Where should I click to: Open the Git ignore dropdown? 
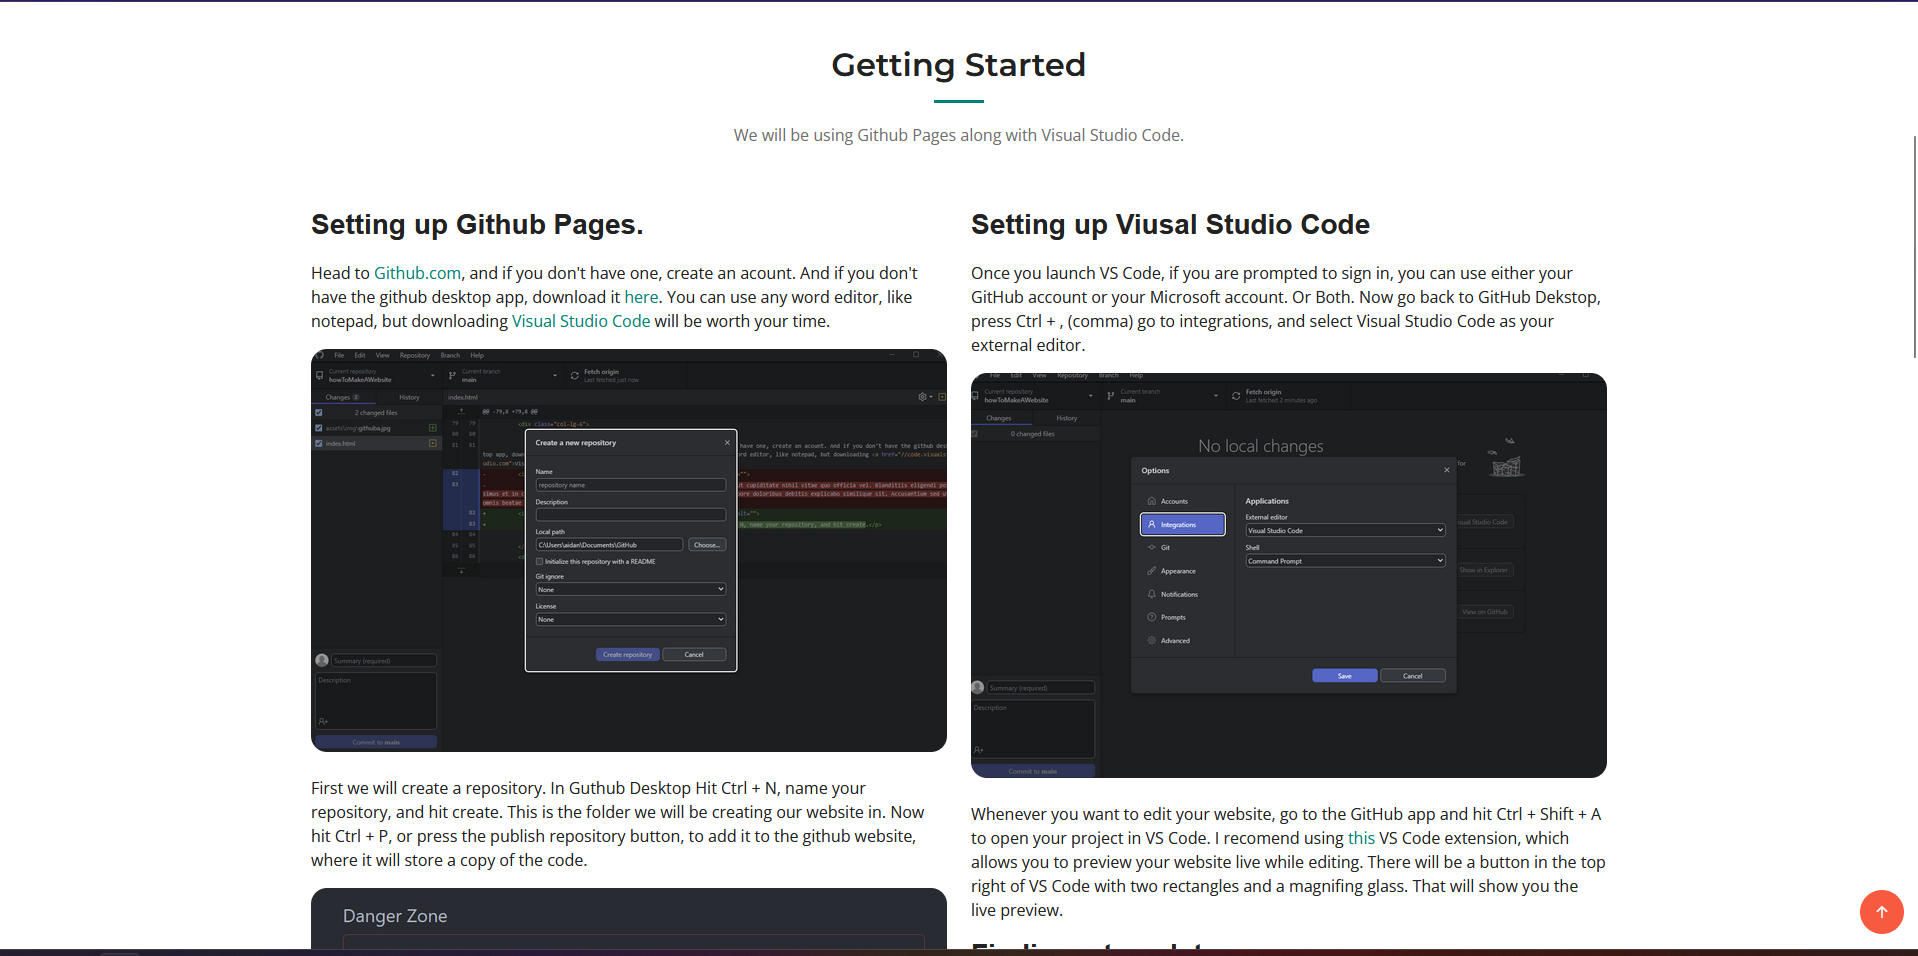(x=630, y=590)
